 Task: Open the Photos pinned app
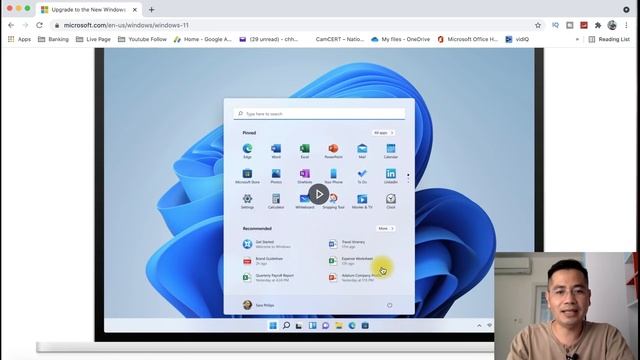pos(276,176)
